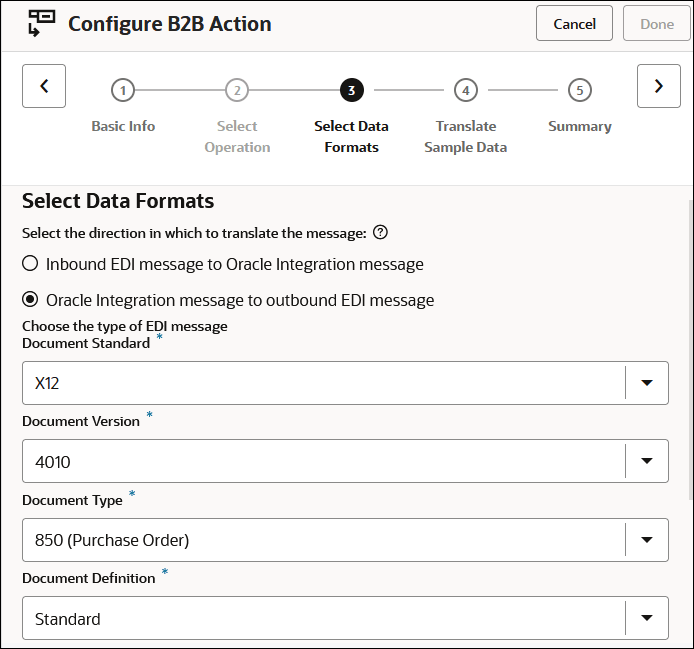Screen dimensions: 694x649
Task: Click the Document Type label
Action: tap(72, 500)
